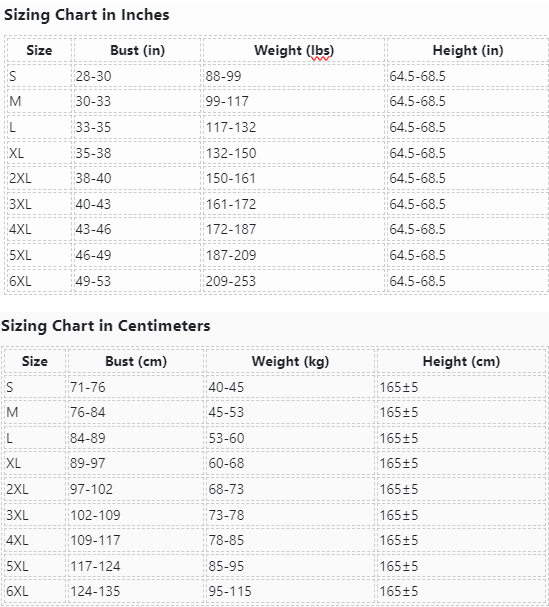This screenshot has height=607, width=549.
Task: Click the 'Sizing Chart in Inches' heading
Action: 87,15
